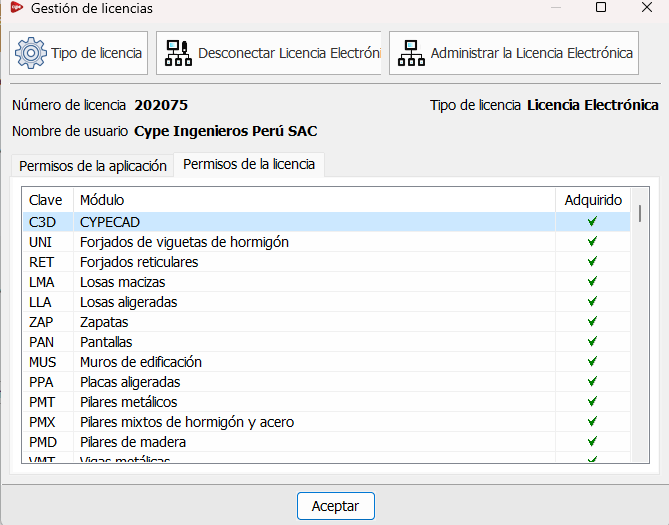The width and height of the screenshot is (669, 525).
Task: Select Permisos de la licencia tab
Action: click(x=249, y=164)
